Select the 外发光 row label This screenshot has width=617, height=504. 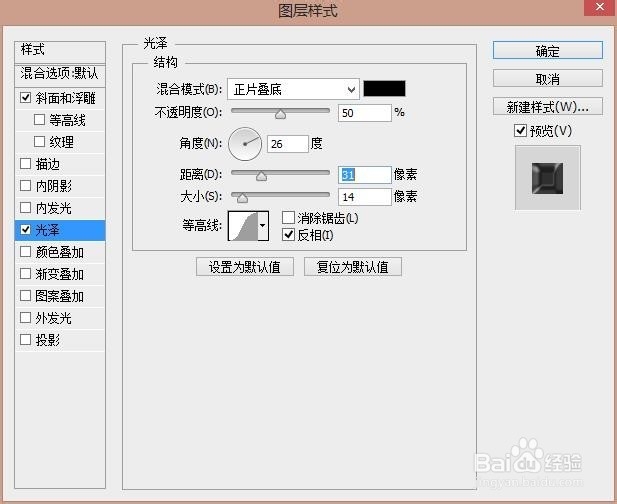[54, 318]
